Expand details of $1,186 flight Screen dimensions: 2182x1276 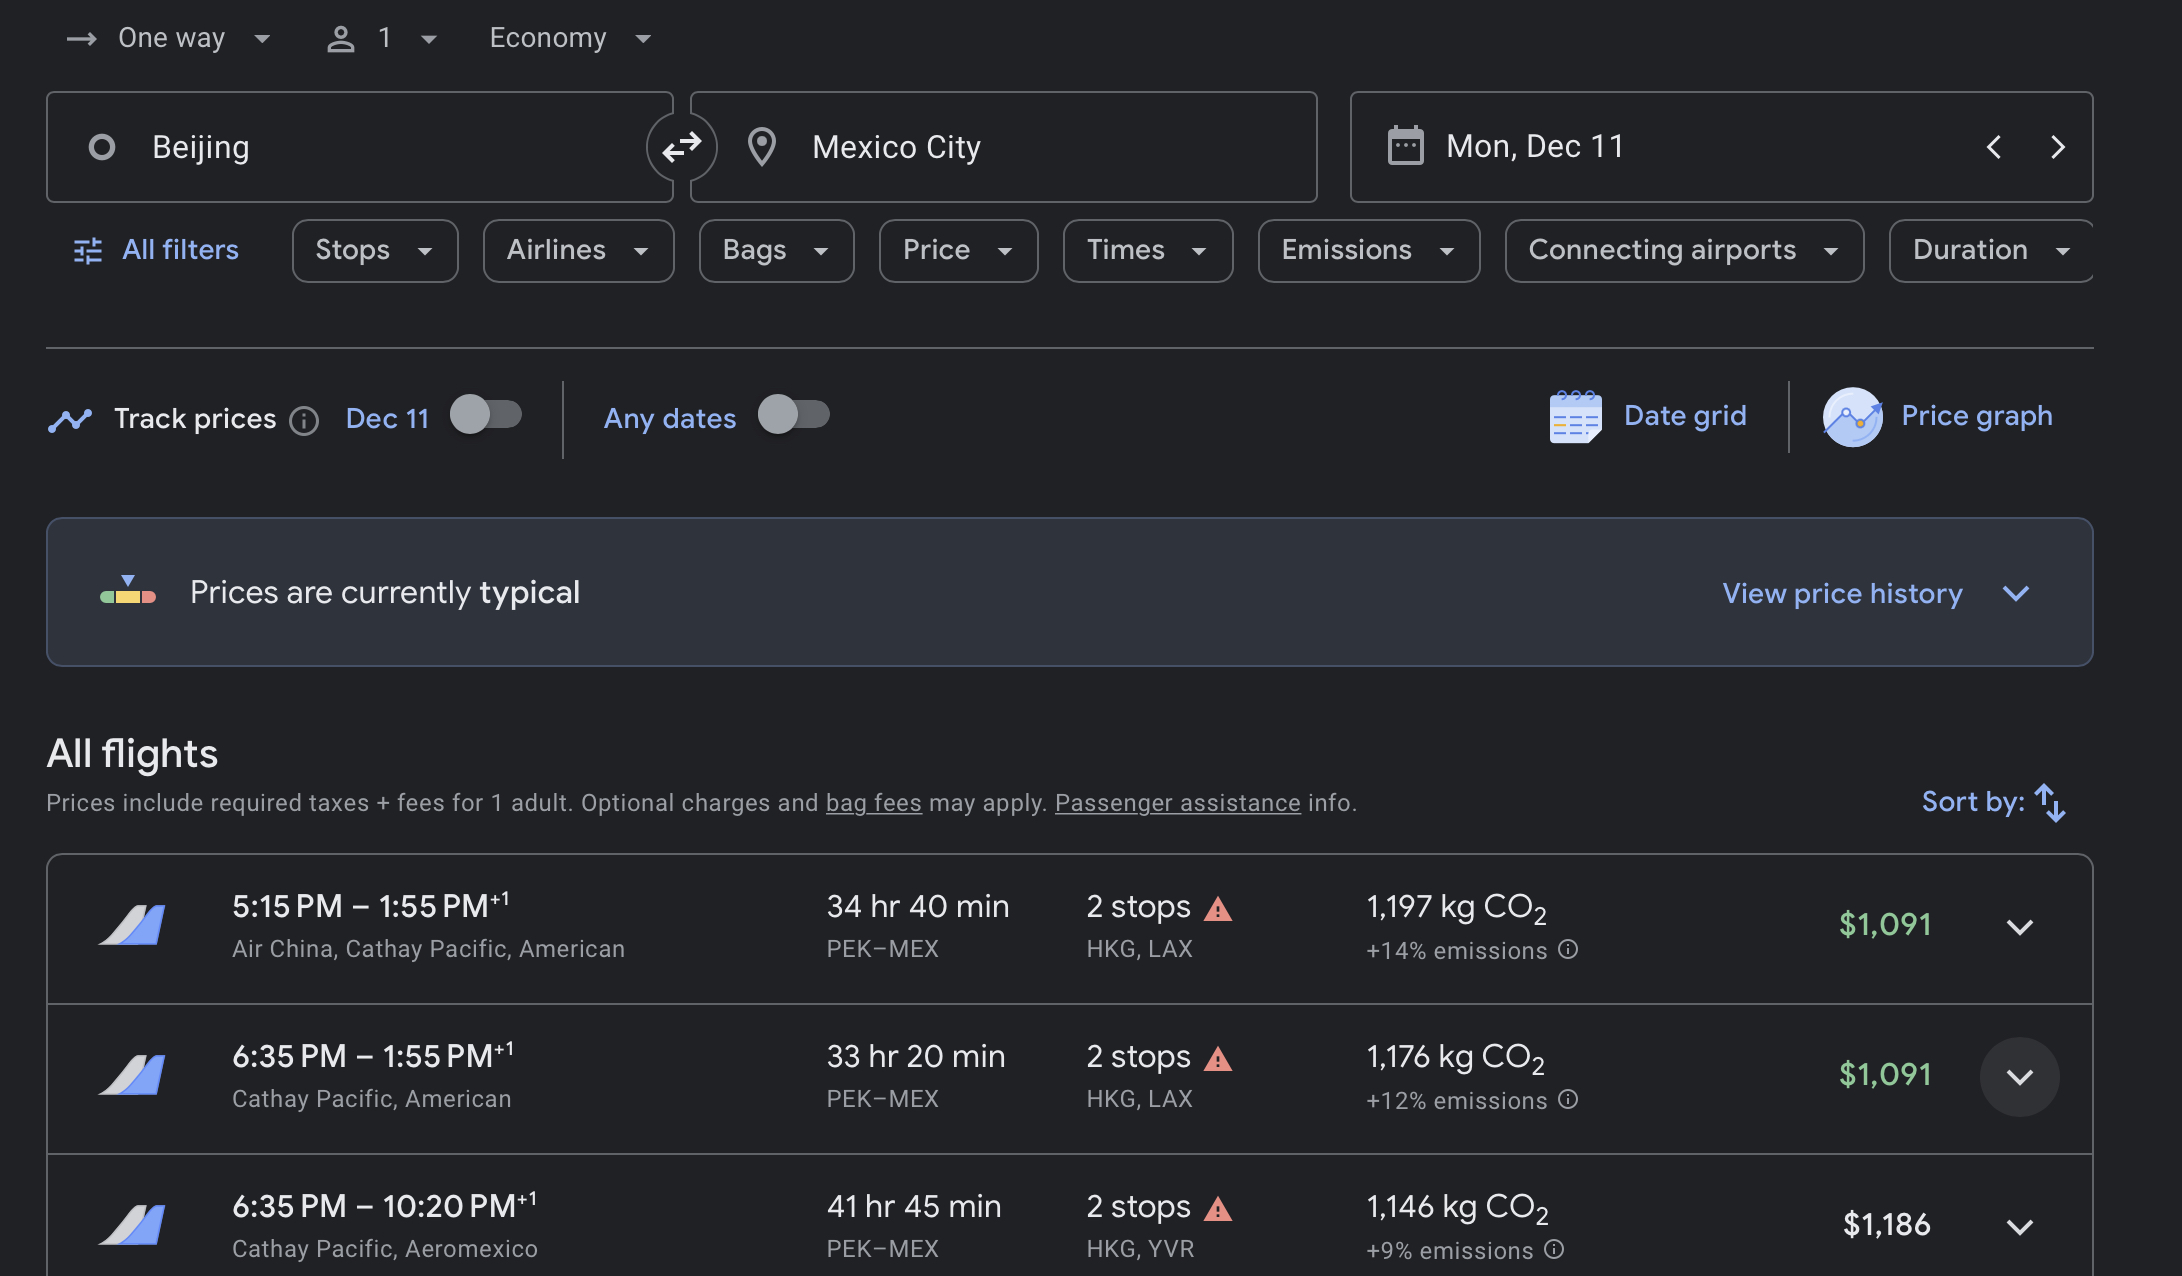(x=2020, y=1227)
